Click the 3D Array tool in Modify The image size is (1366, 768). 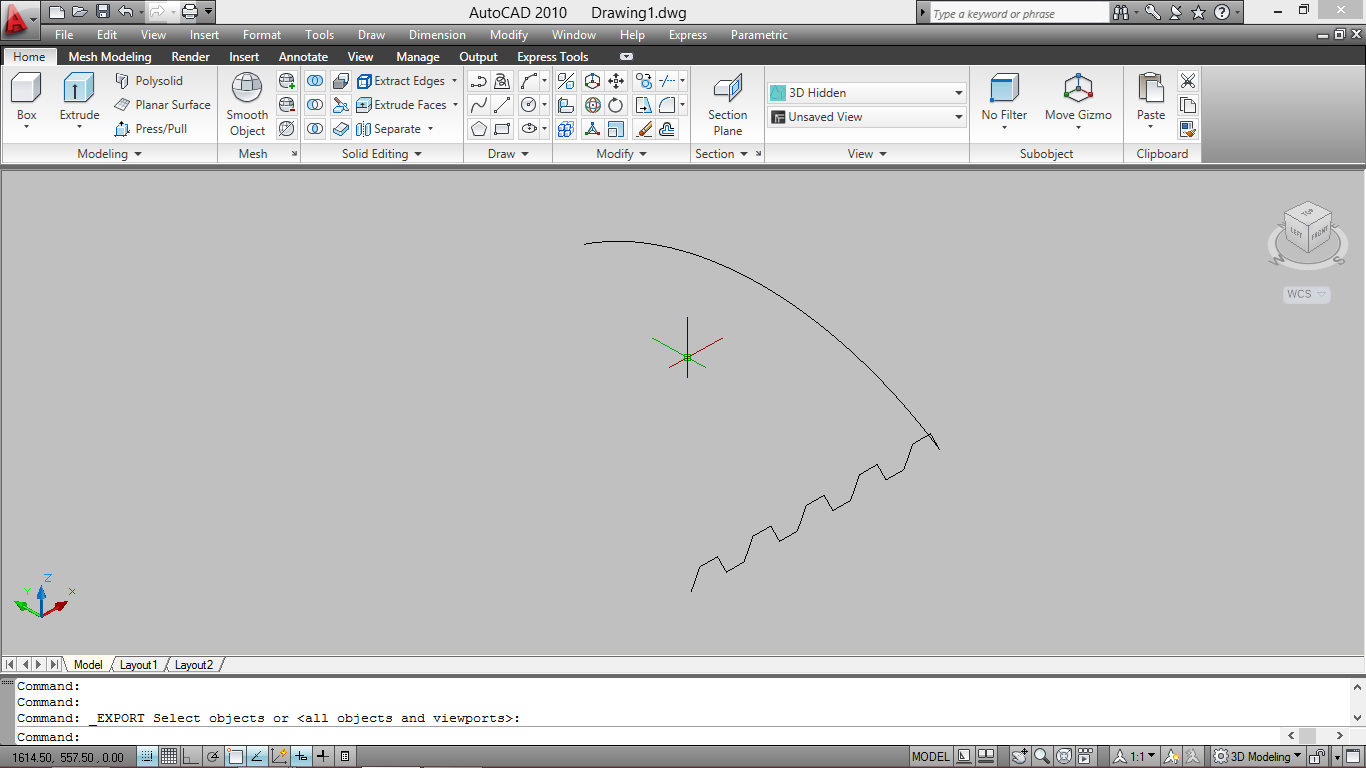[x=566, y=129]
